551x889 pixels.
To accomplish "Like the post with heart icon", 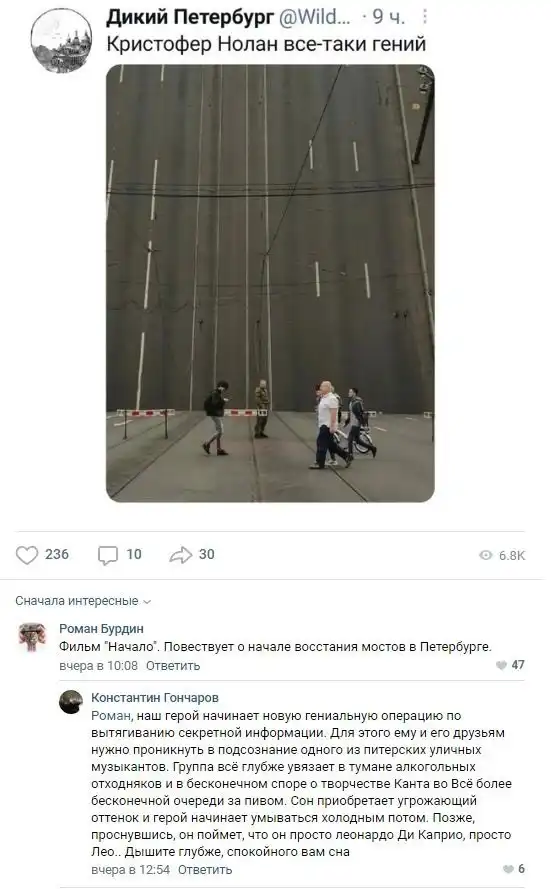I will pos(26,554).
